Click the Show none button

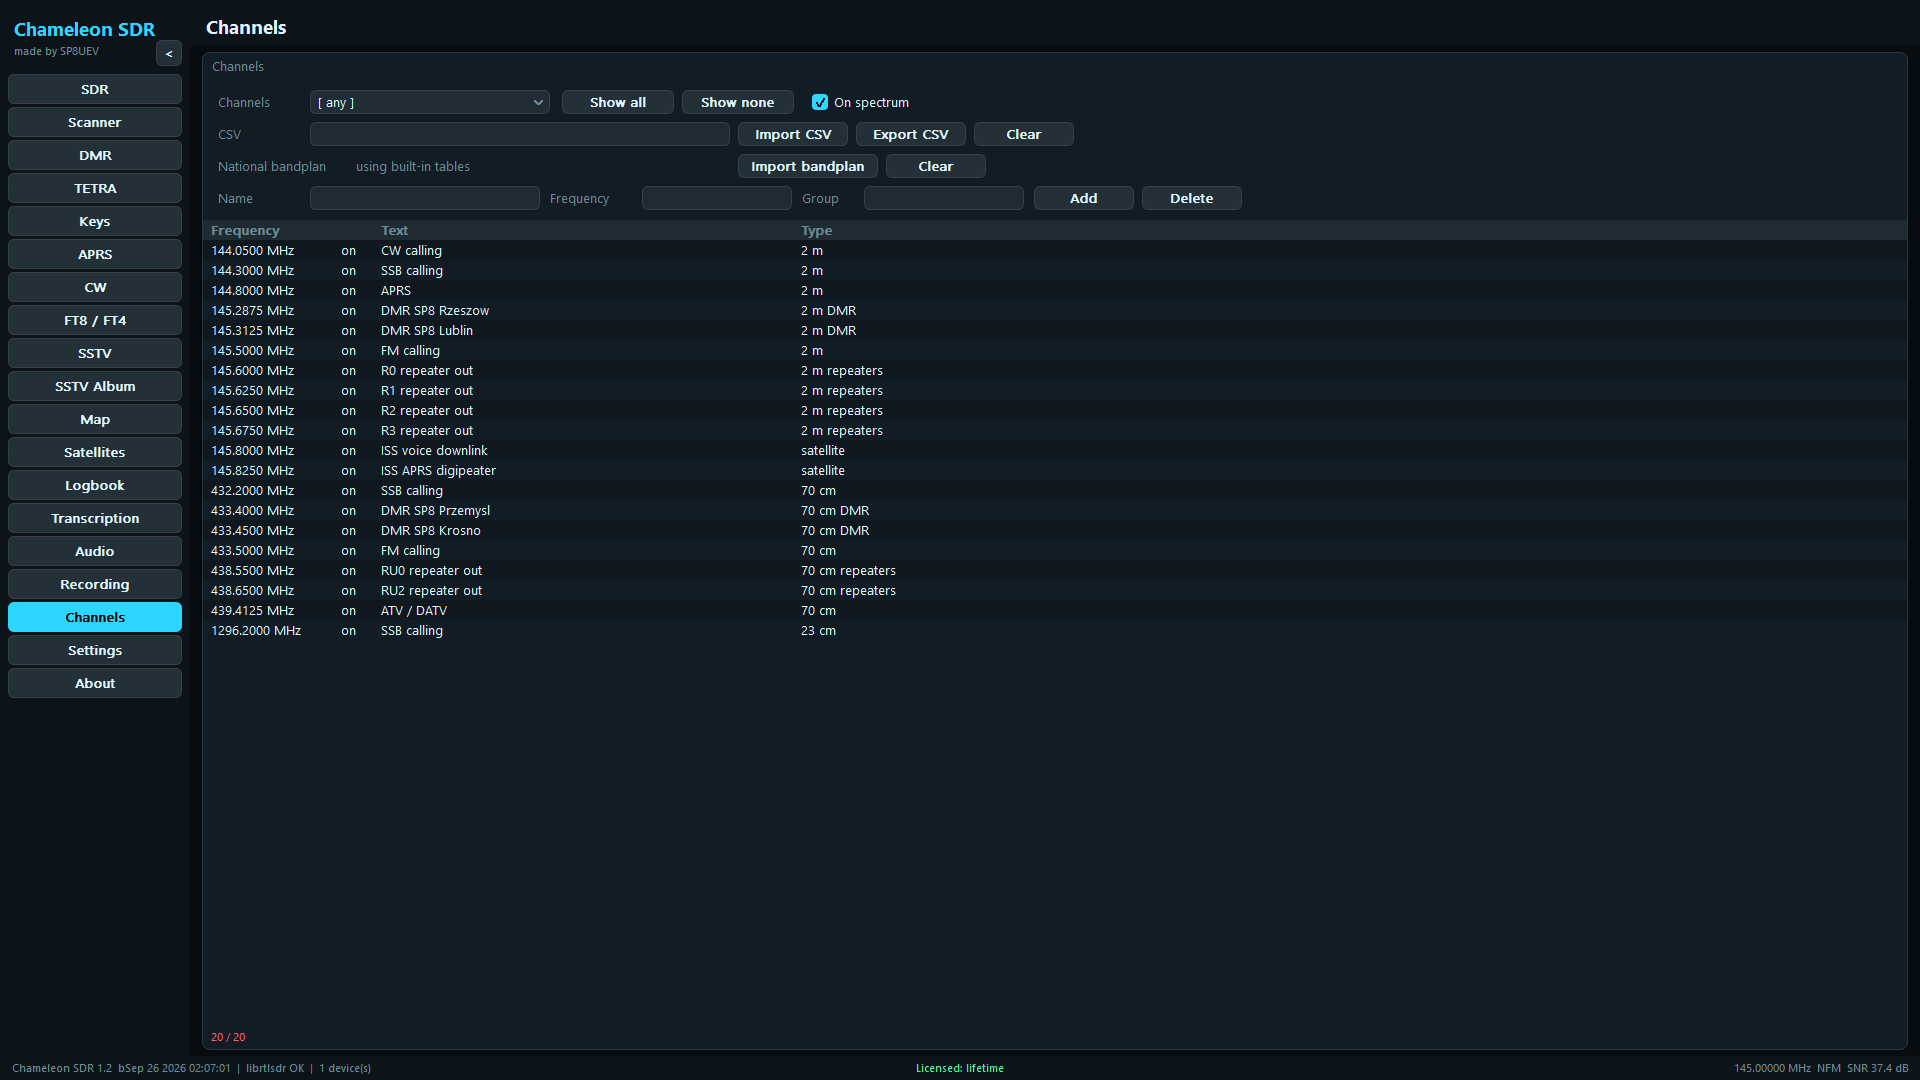coord(738,102)
